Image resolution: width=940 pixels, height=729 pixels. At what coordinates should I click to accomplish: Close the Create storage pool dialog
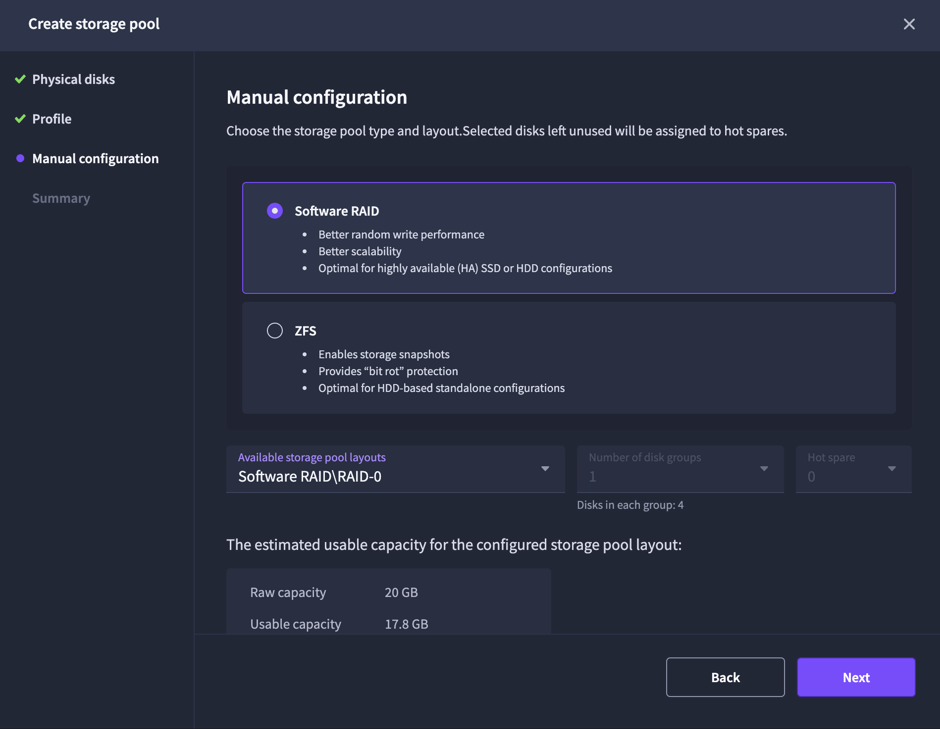click(x=909, y=24)
